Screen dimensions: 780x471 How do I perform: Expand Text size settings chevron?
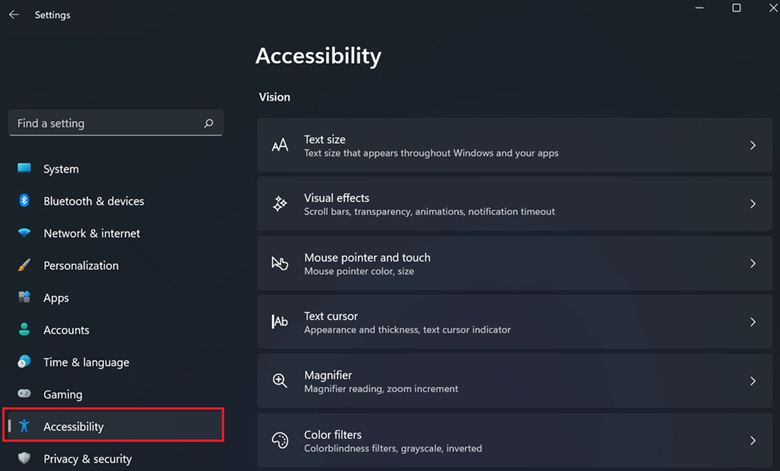click(x=752, y=146)
